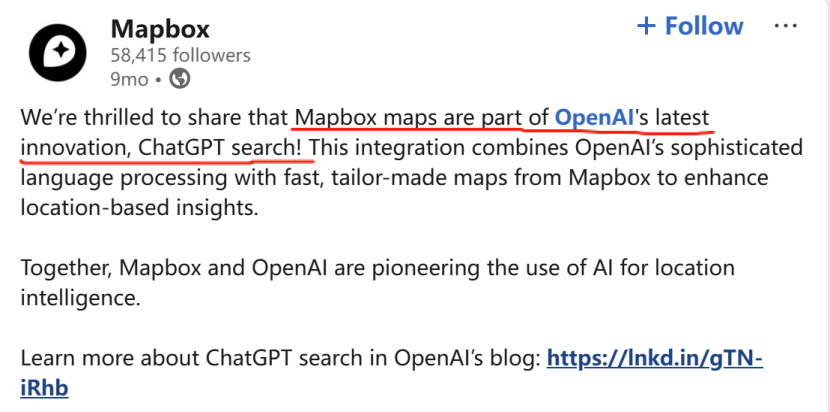Click the blue OpenAI mention link
This screenshot has width=830, height=412.
click(x=594, y=117)
